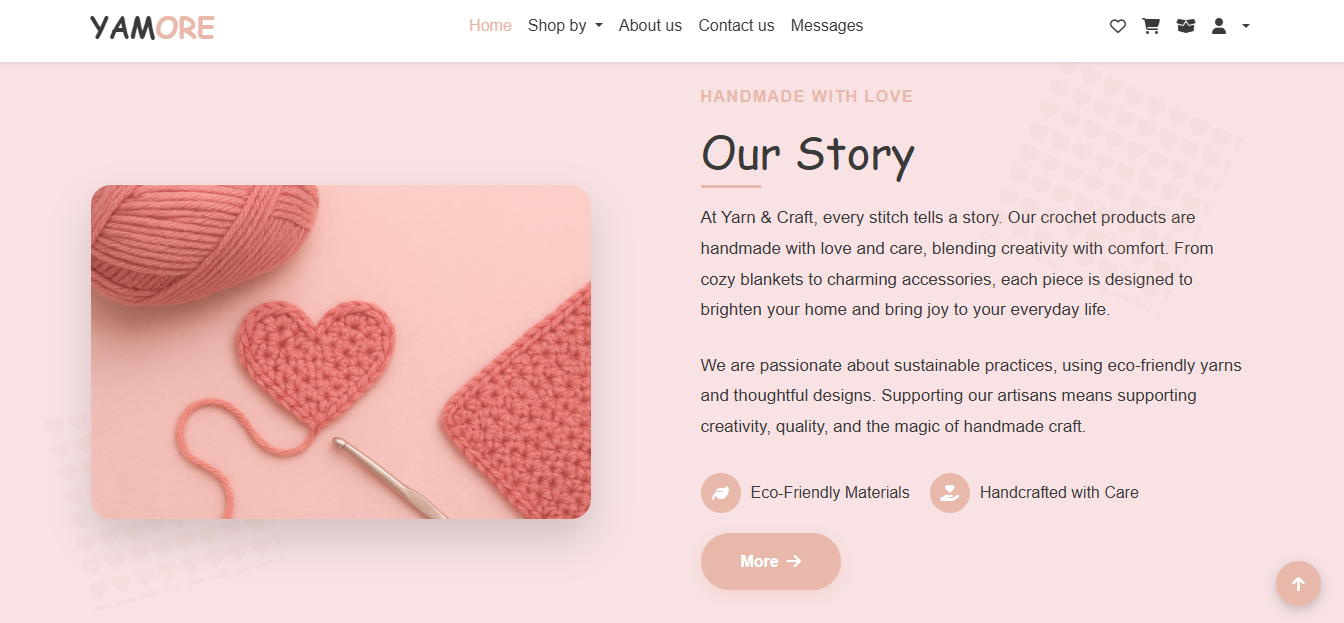
Task: Open the About us page
Action: [650, 26]
